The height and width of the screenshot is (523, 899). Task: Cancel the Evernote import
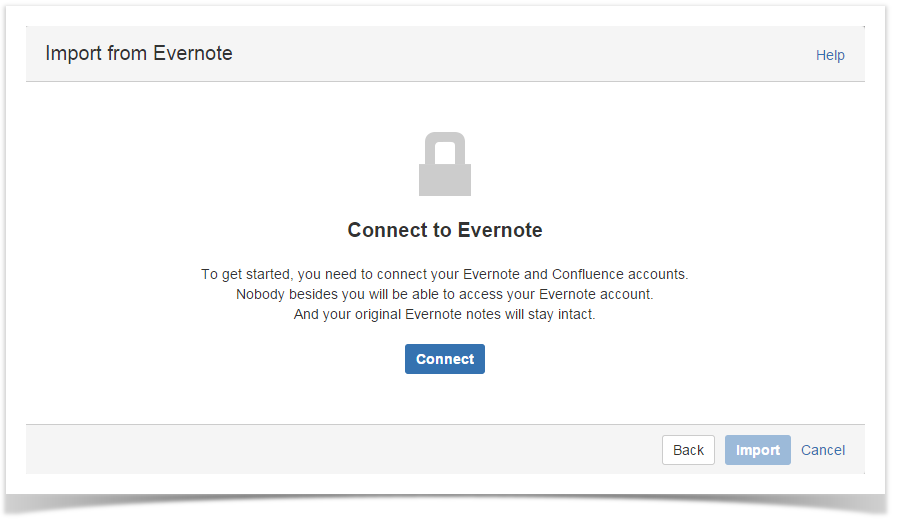click(823, 450)
